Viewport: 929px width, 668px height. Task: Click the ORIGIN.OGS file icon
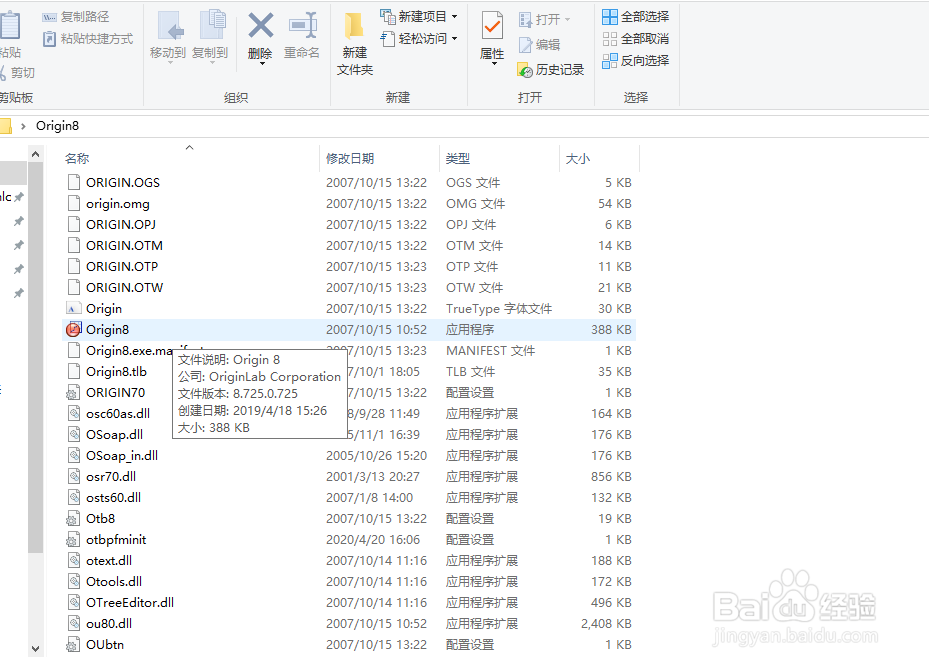coord(73,183)
